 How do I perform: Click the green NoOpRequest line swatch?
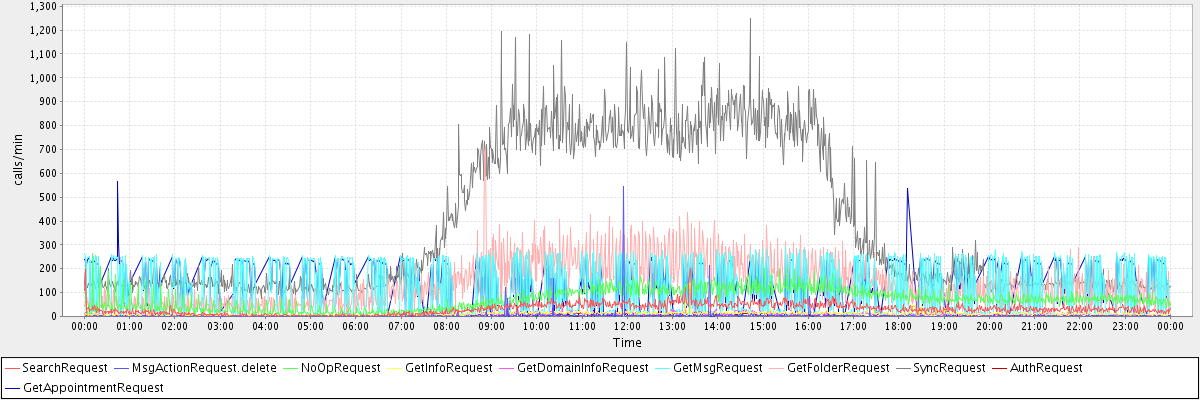(286, 368)
